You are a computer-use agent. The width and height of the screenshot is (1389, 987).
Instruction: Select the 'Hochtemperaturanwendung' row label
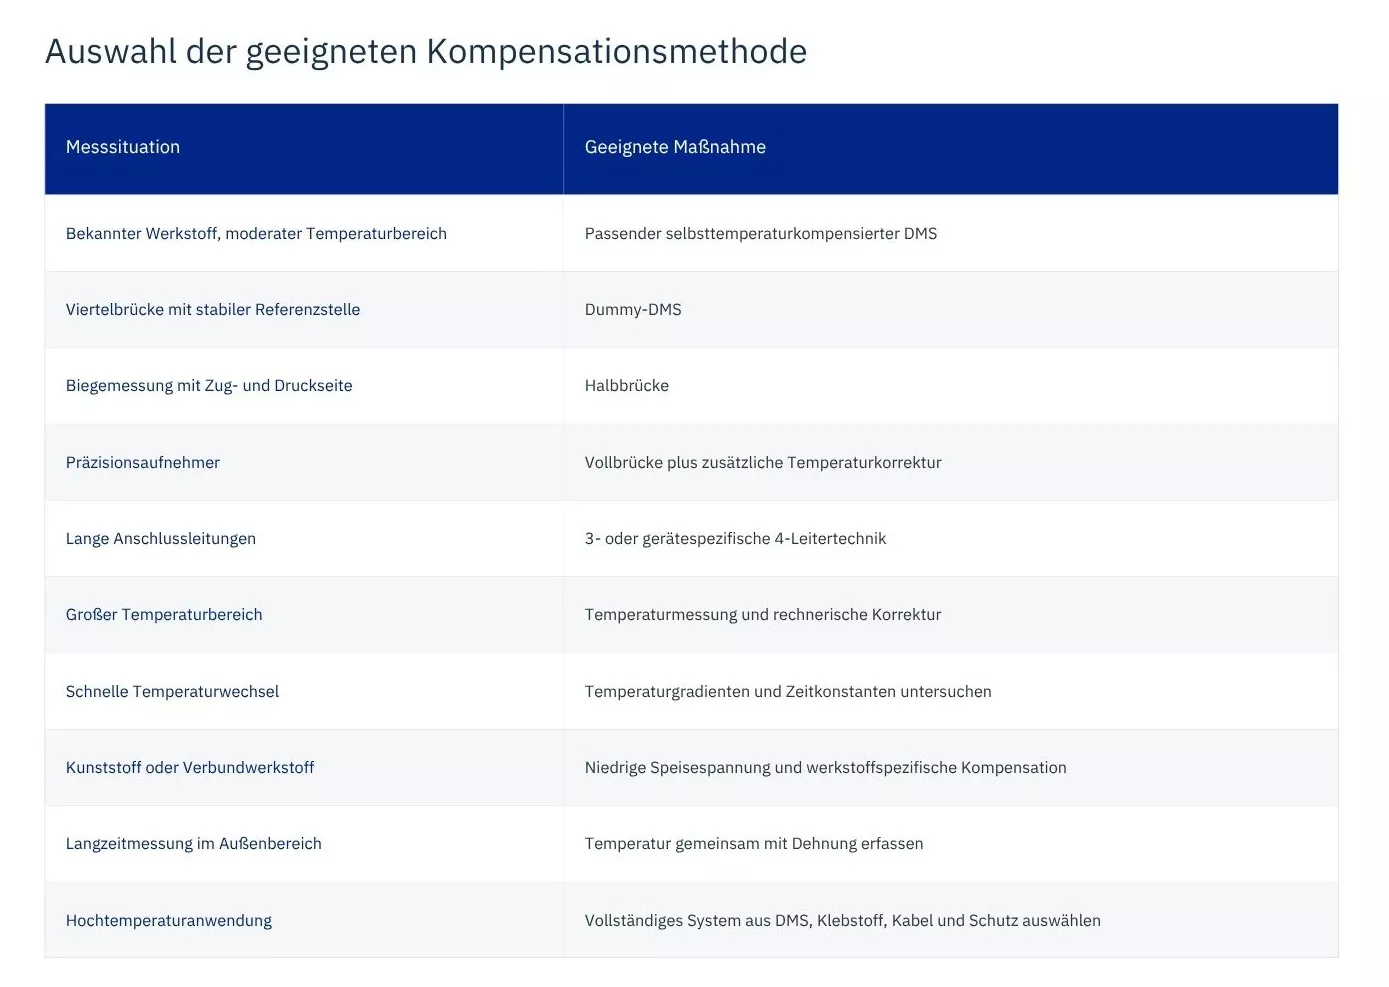click(x=169, y=920)
